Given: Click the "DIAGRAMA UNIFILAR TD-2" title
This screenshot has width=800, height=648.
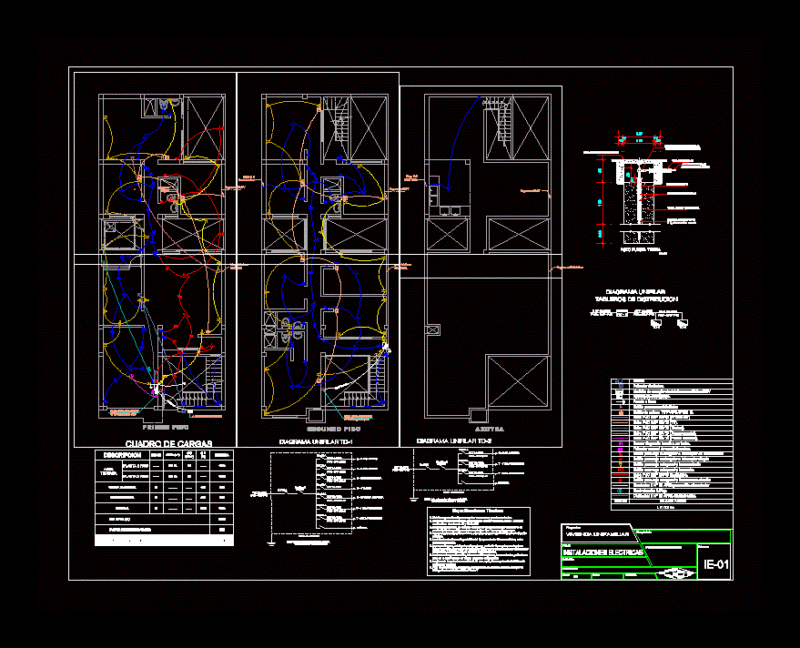Looking at the screenshot, I should [454, 440].
